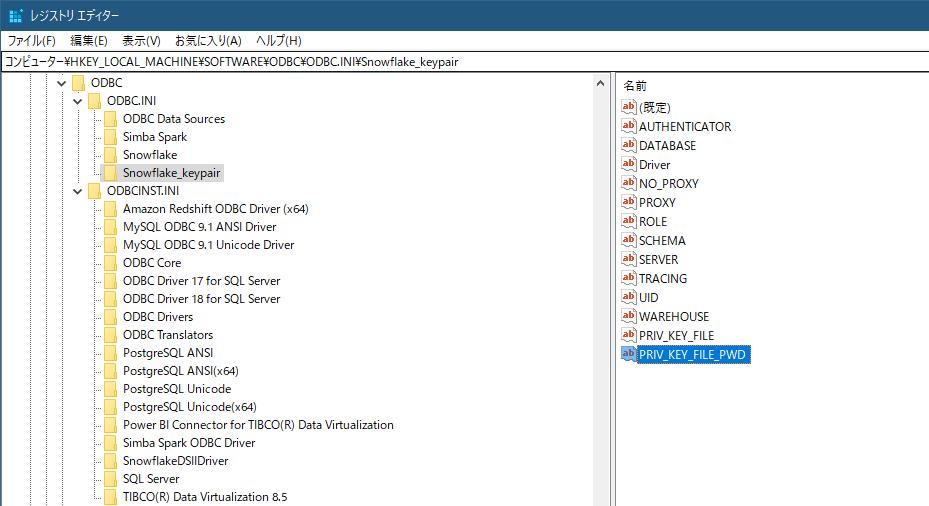Viewport: 929px width, 506px height.
Task: Select ODBC Driver 17 for SQL Server key
Action: pos(201,281)
